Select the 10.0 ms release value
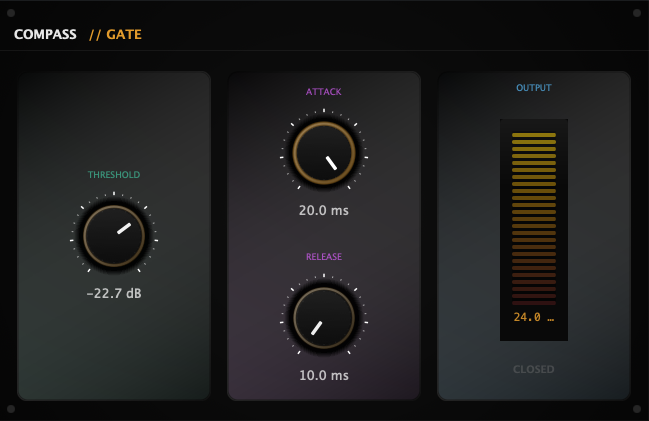Screen dimensions: 649x421 [x=324, y=375]
